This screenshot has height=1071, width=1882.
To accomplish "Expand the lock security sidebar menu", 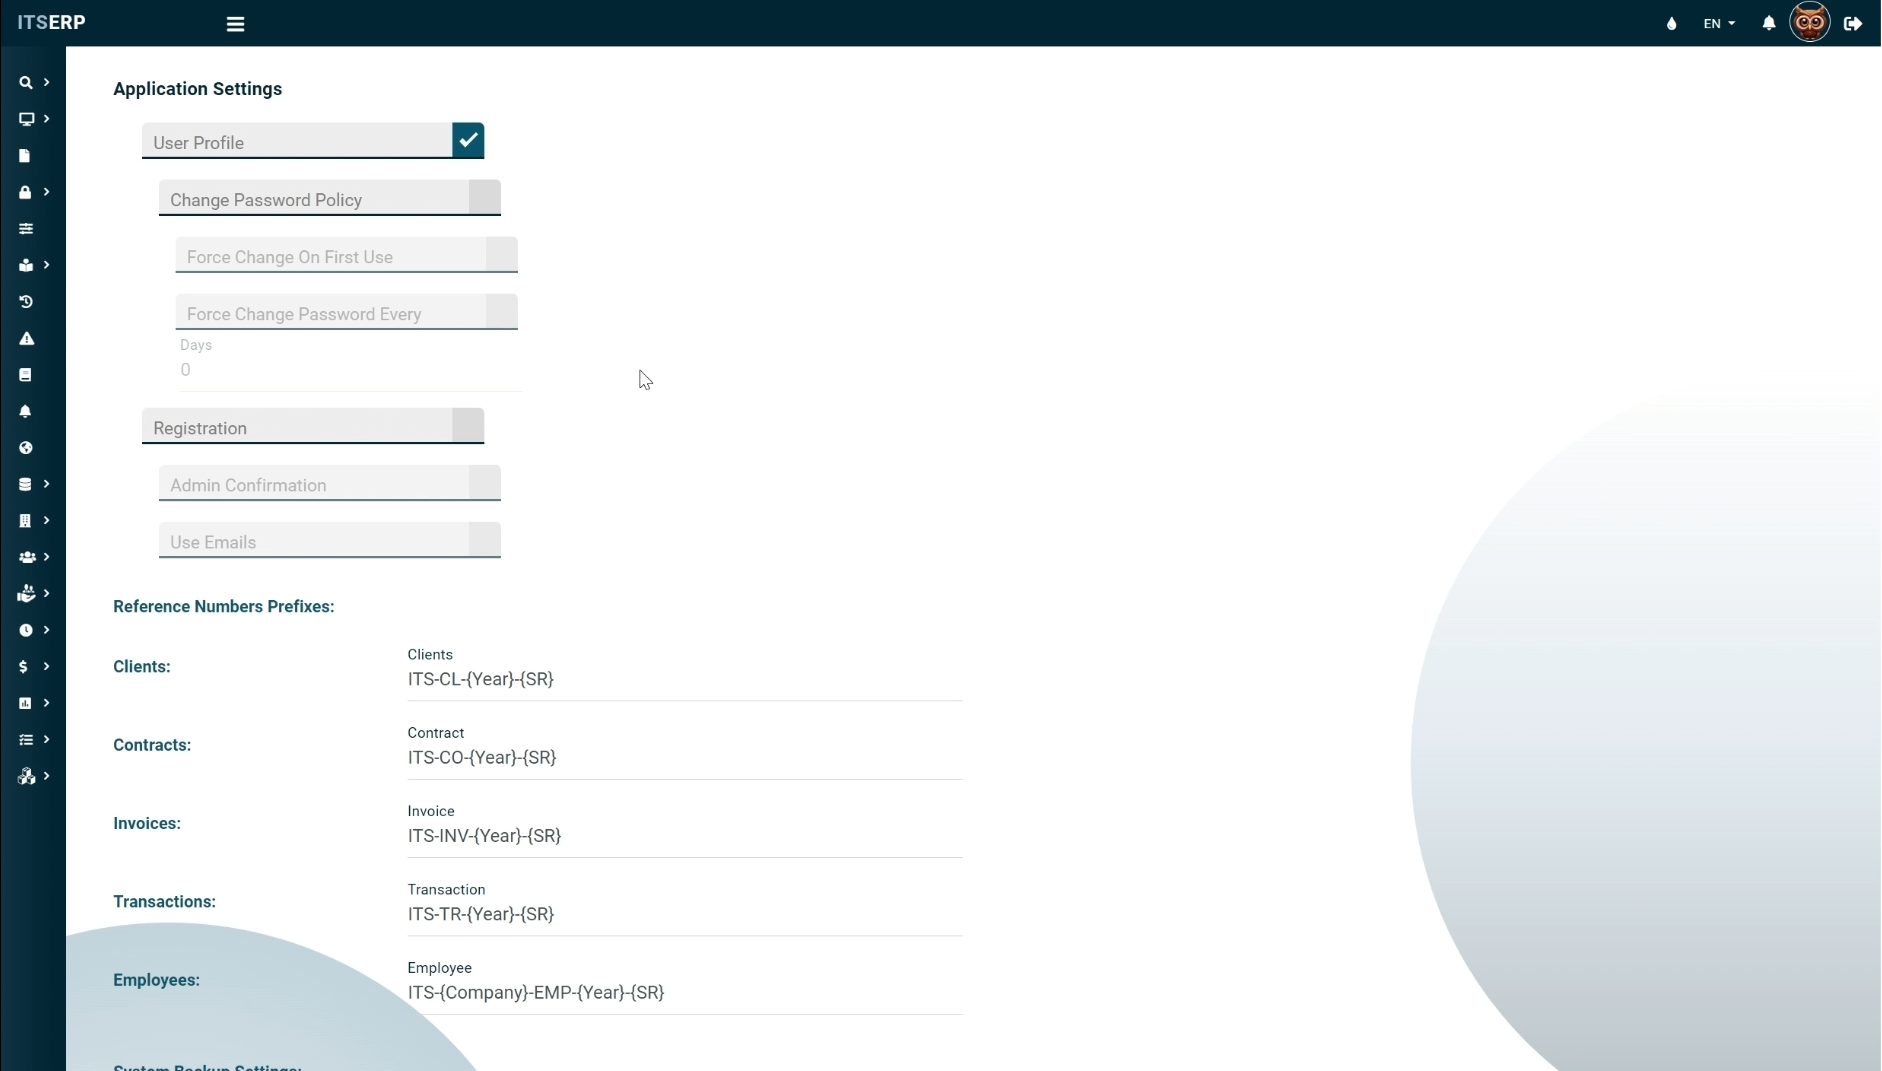I will (x=33, y=192).
